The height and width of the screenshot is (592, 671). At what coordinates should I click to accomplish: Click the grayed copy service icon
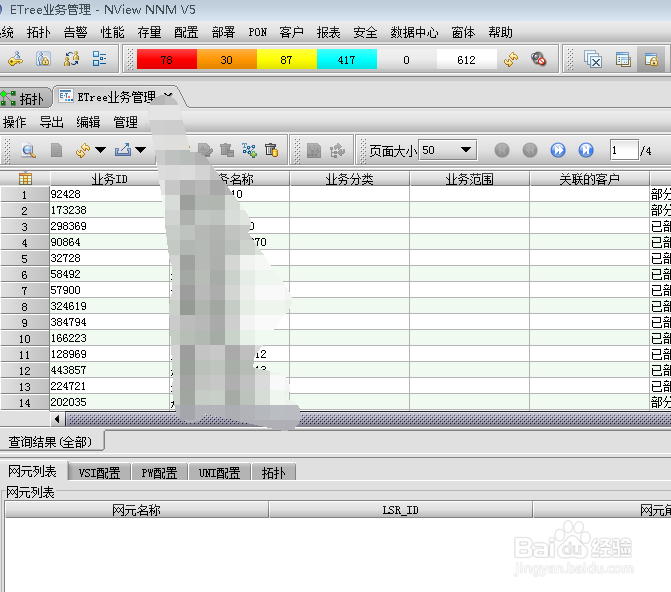point(227,150)
